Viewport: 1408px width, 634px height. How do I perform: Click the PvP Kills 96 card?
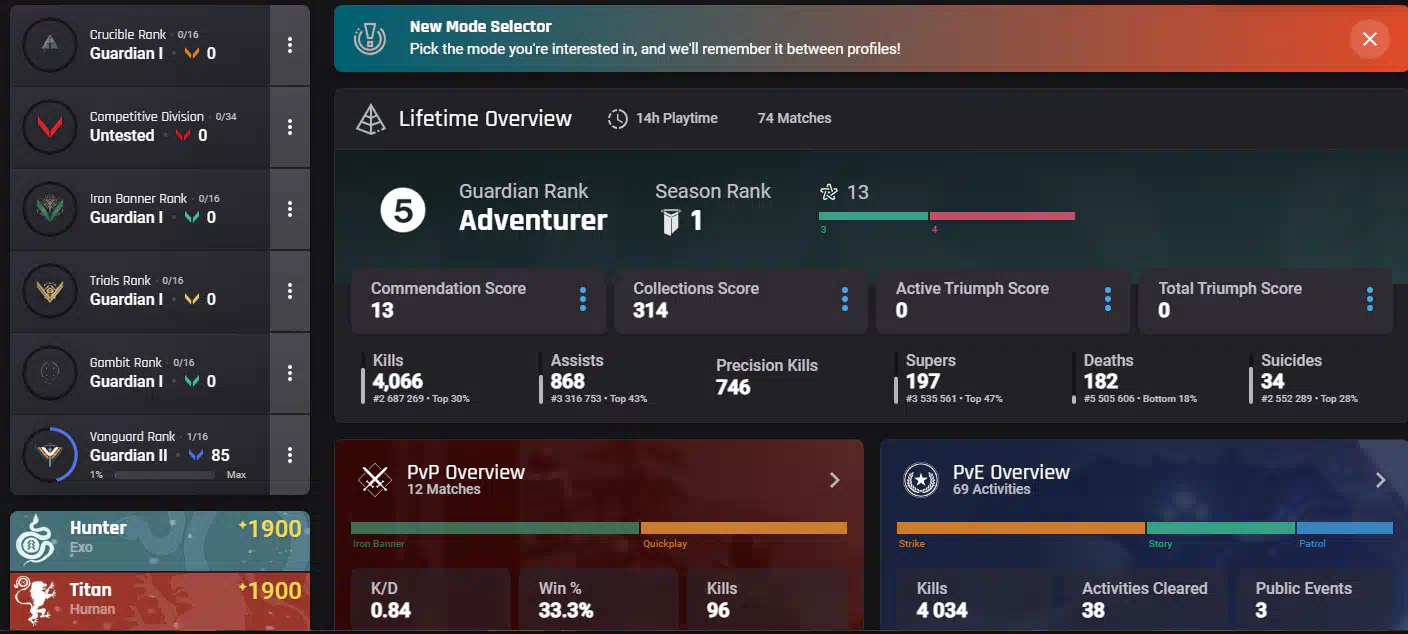(x=766, y=600)
